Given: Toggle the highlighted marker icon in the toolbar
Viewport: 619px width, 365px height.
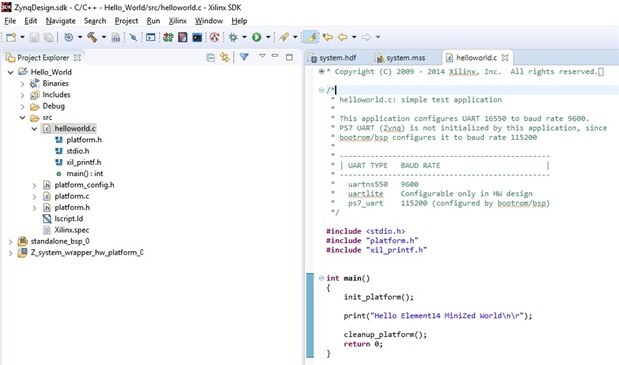Looking at the screenshot, I should pos(311,37).
